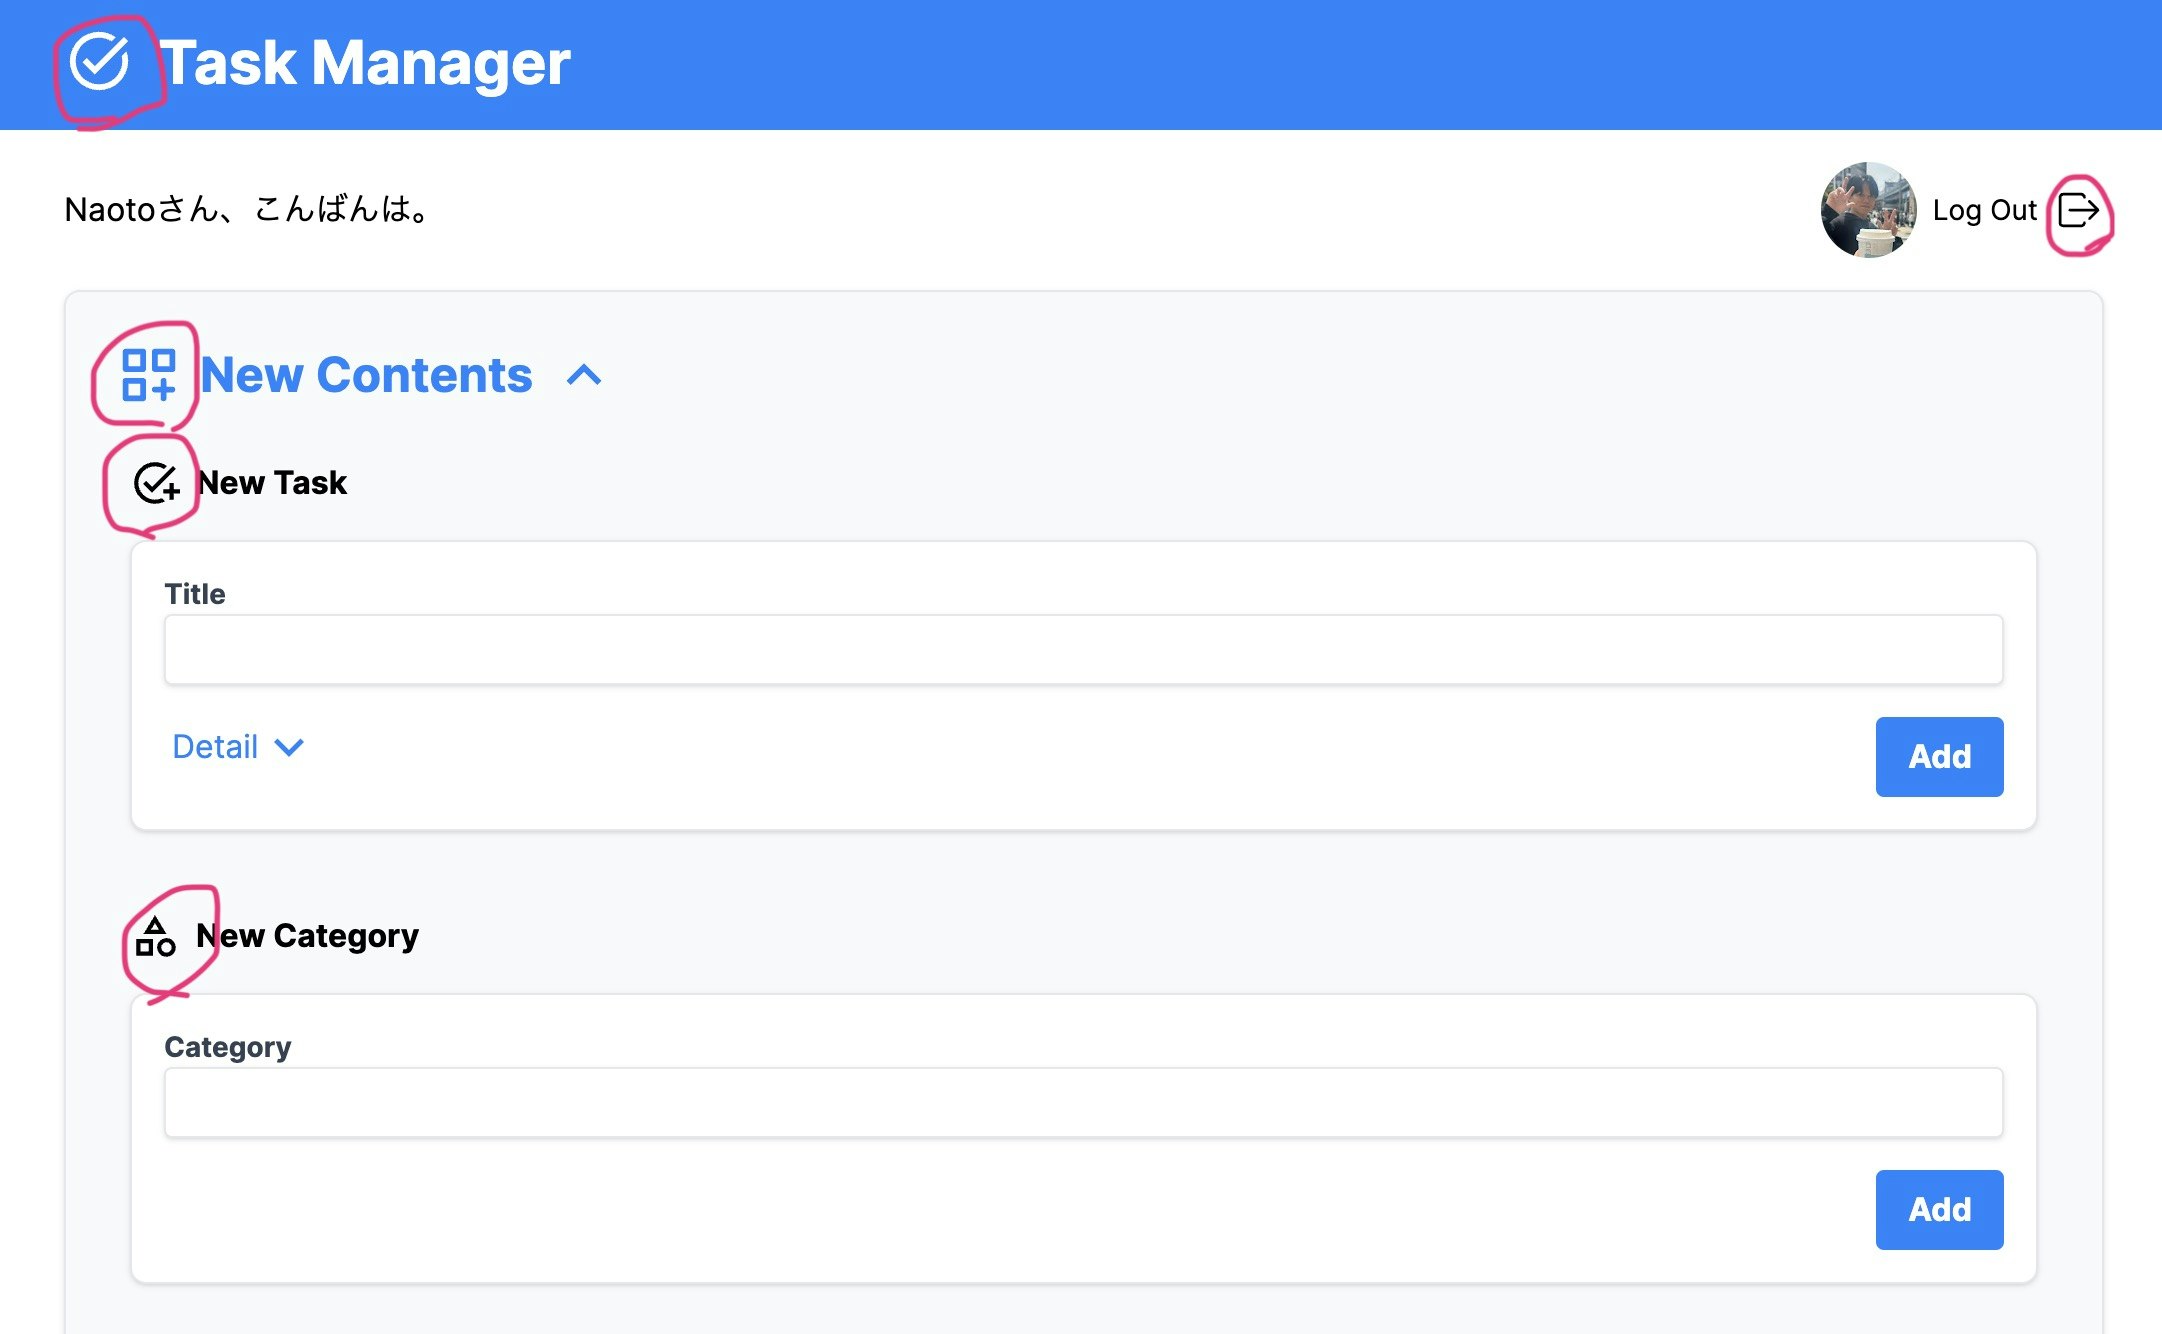Screen dimensions: 2162x1334
Task: Click the Detail link text
Action: pyautogui.click(x=215, y=747)
